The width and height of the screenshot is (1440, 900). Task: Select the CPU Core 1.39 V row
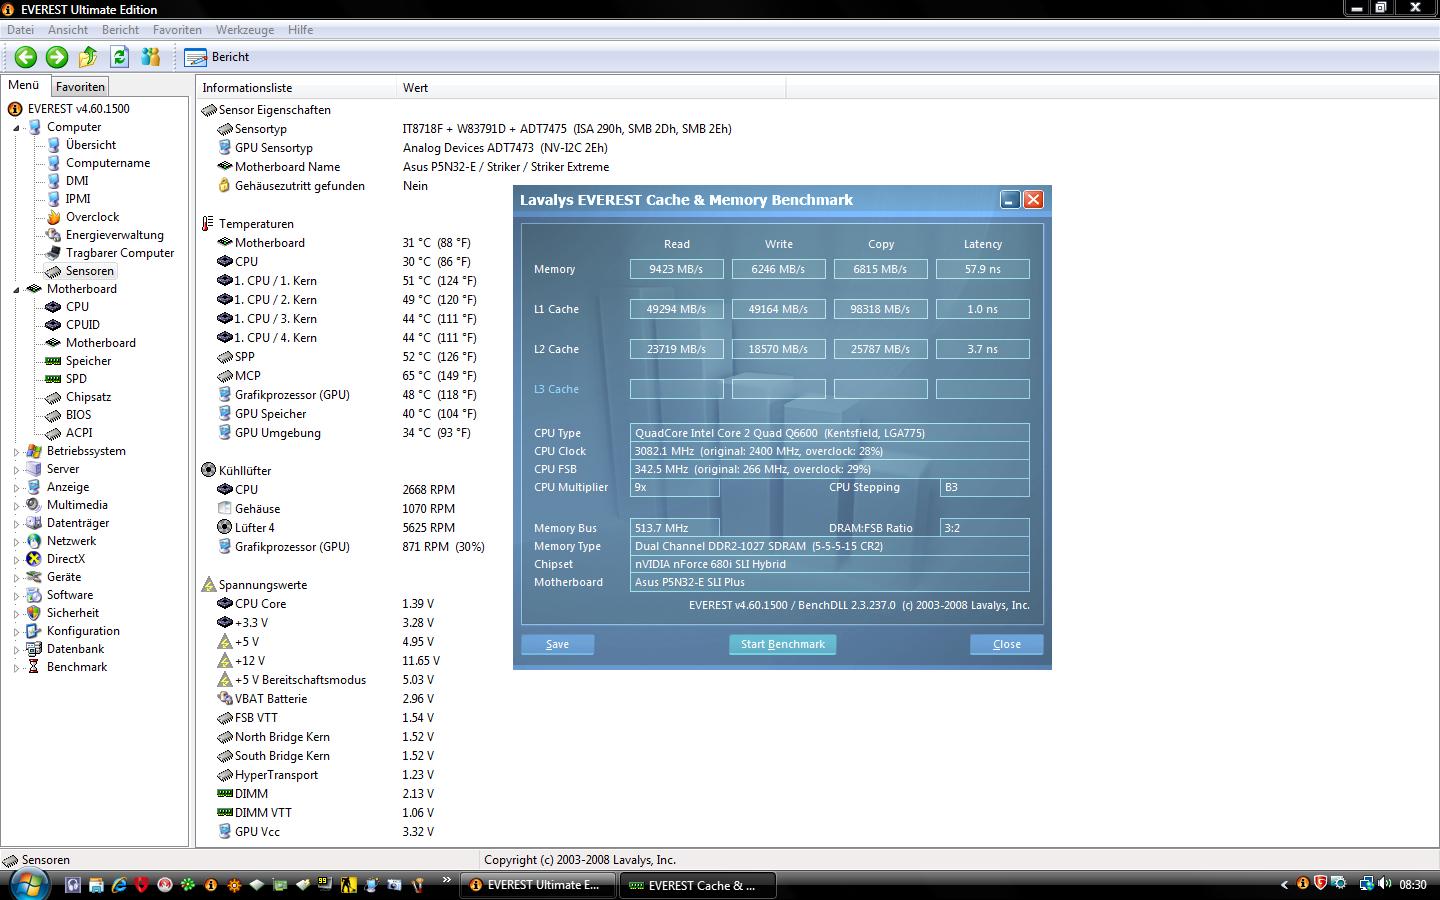tap(326, 604)
